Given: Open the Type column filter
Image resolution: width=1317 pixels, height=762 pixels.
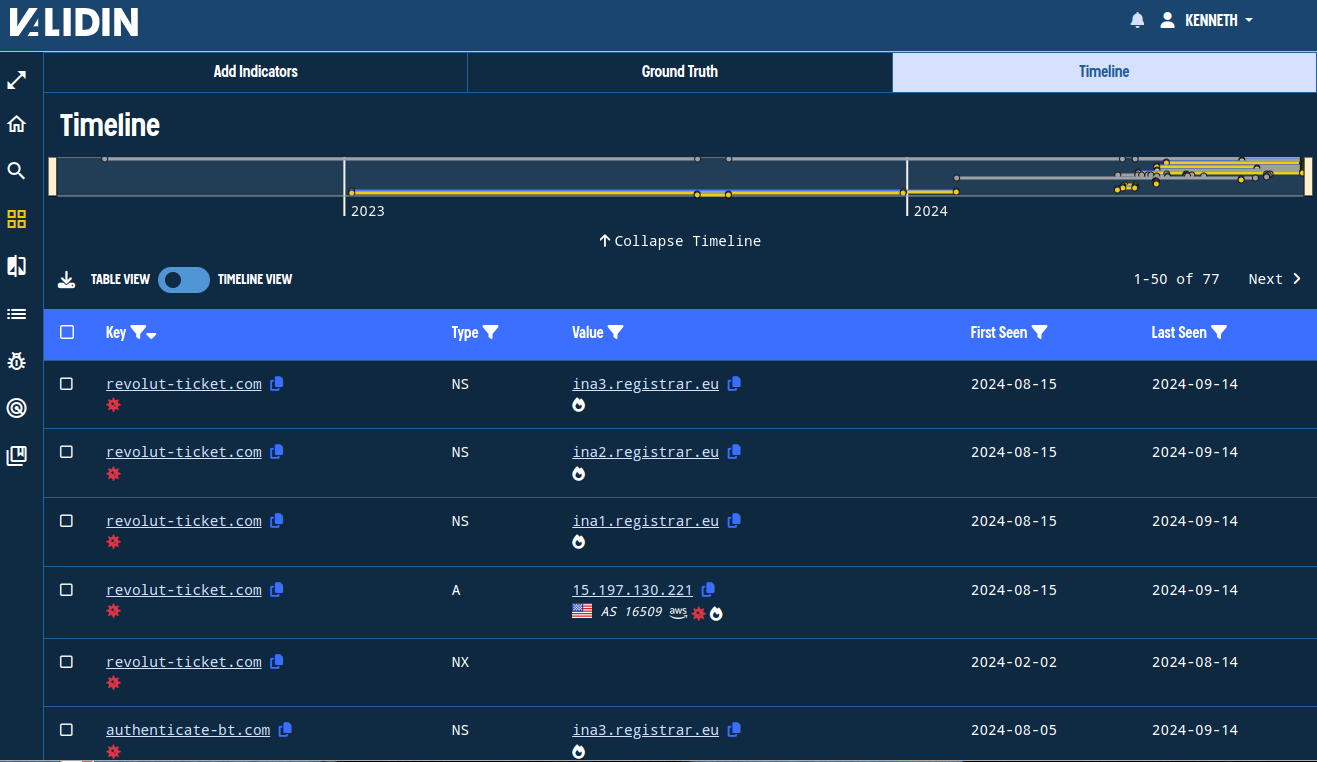Looking at the screenshot, I should point(490,332).
